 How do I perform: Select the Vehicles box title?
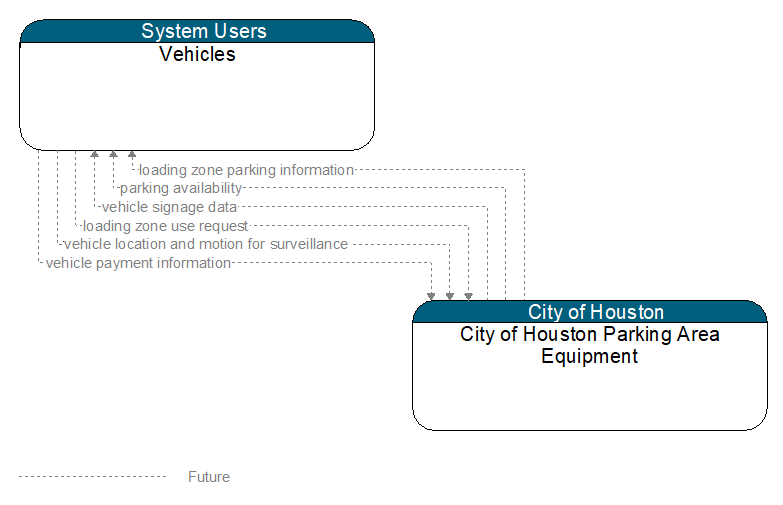[x=197, y=54]
